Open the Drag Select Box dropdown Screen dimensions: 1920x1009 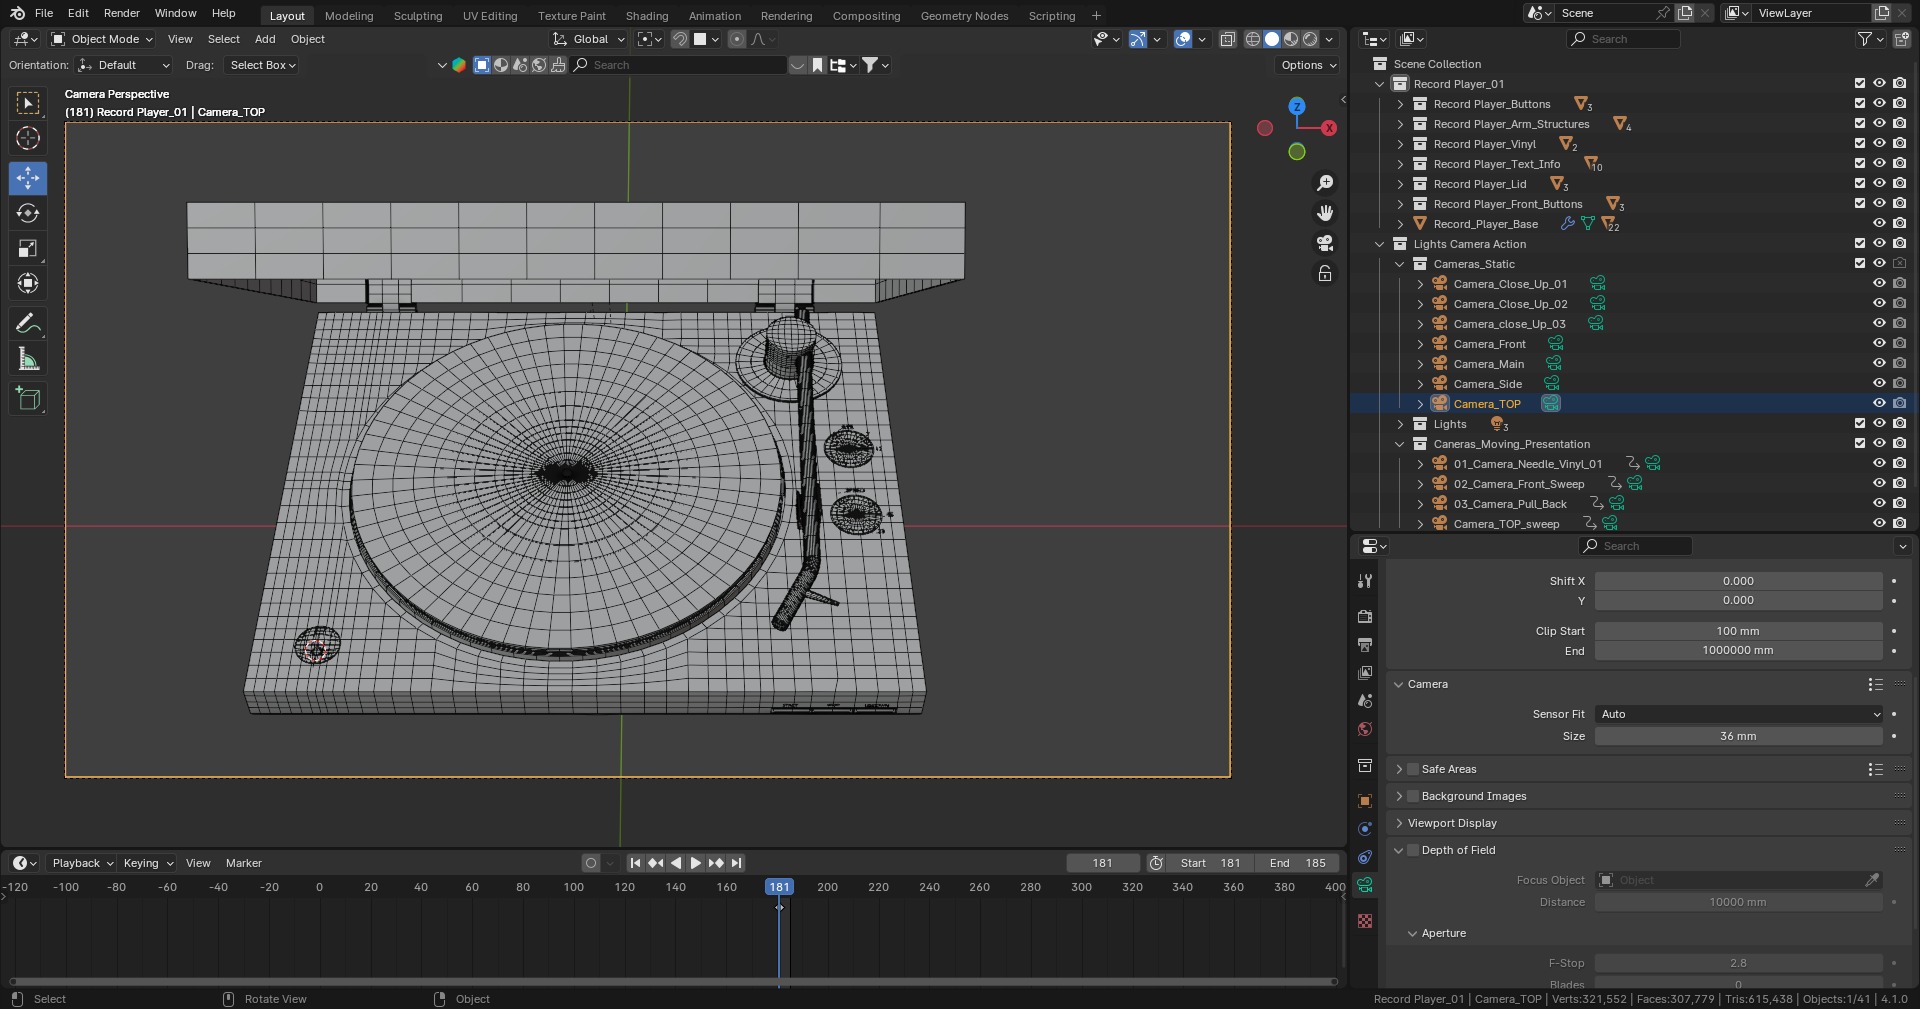click(x=262, y=65)
